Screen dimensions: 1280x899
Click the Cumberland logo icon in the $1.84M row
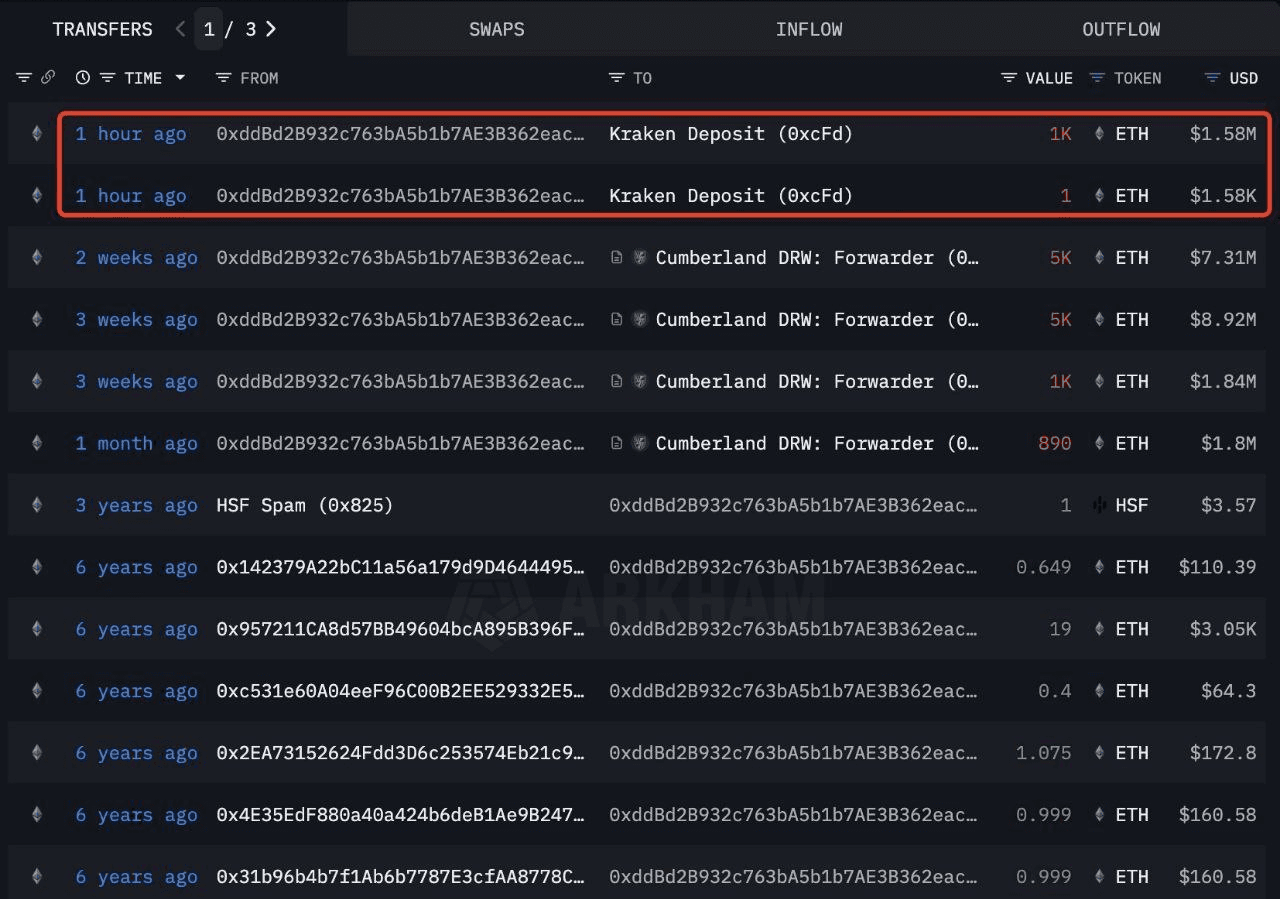pyautogui.click(x=640, y=381)
